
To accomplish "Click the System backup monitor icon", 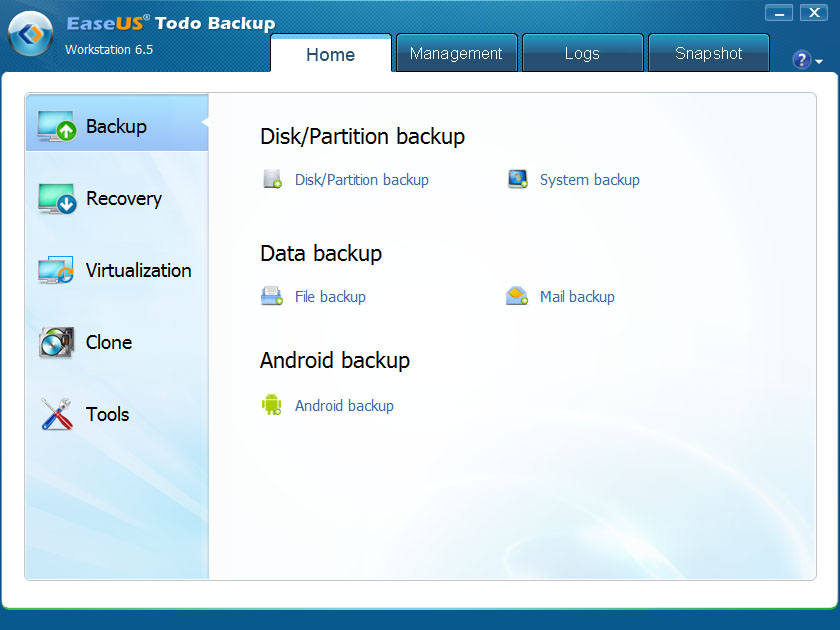I will pos(517,180).
